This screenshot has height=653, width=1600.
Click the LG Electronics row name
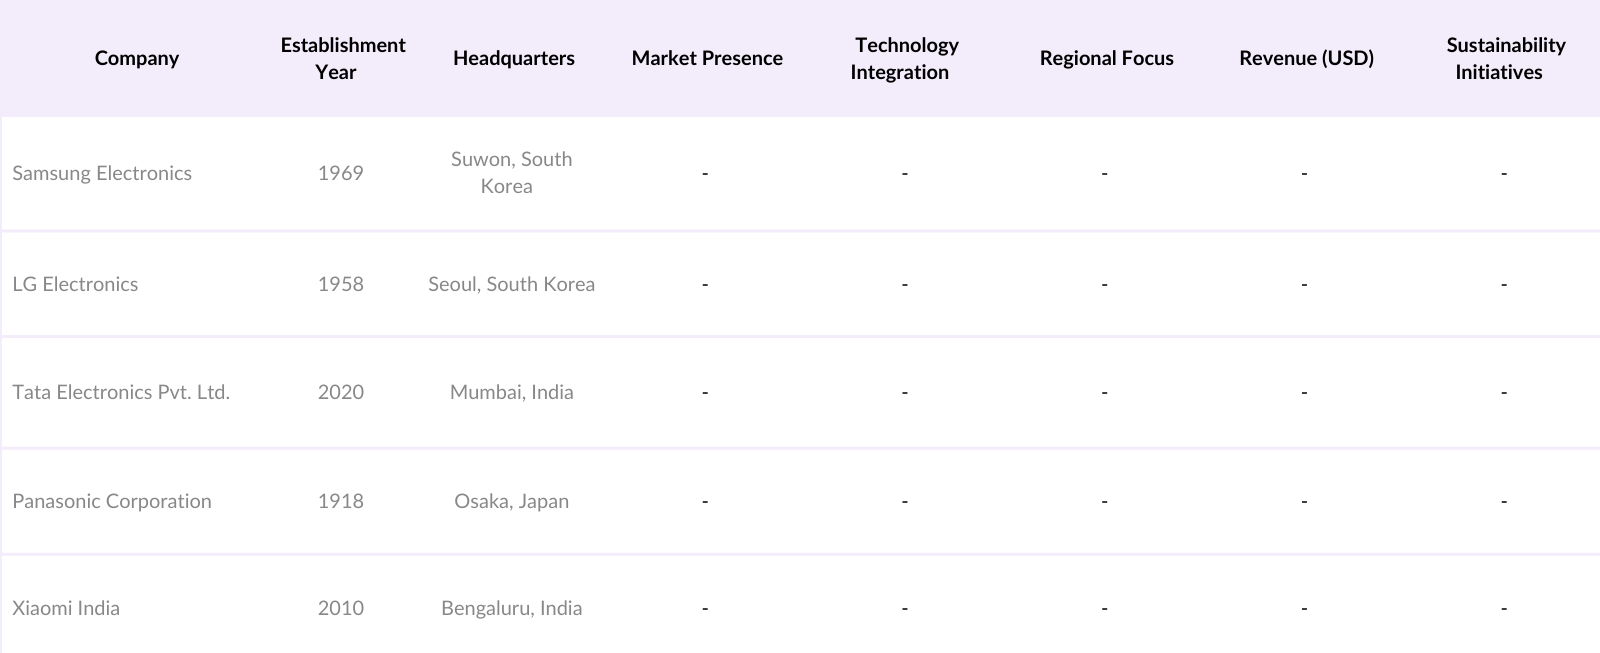click(75, 284)
